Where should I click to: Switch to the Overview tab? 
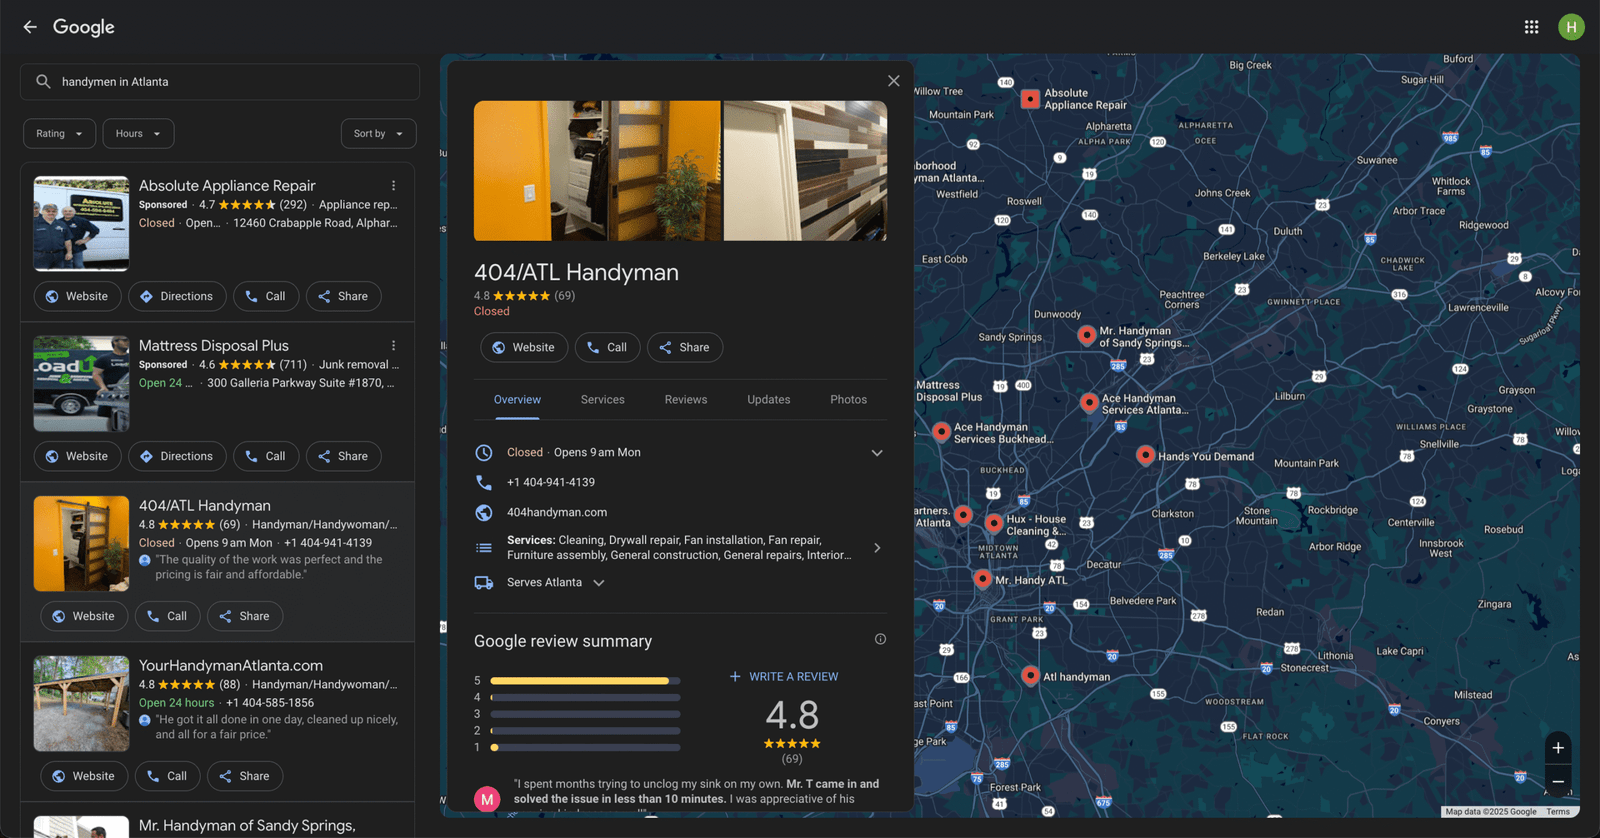pyautogui.click(x=517, y=399)
